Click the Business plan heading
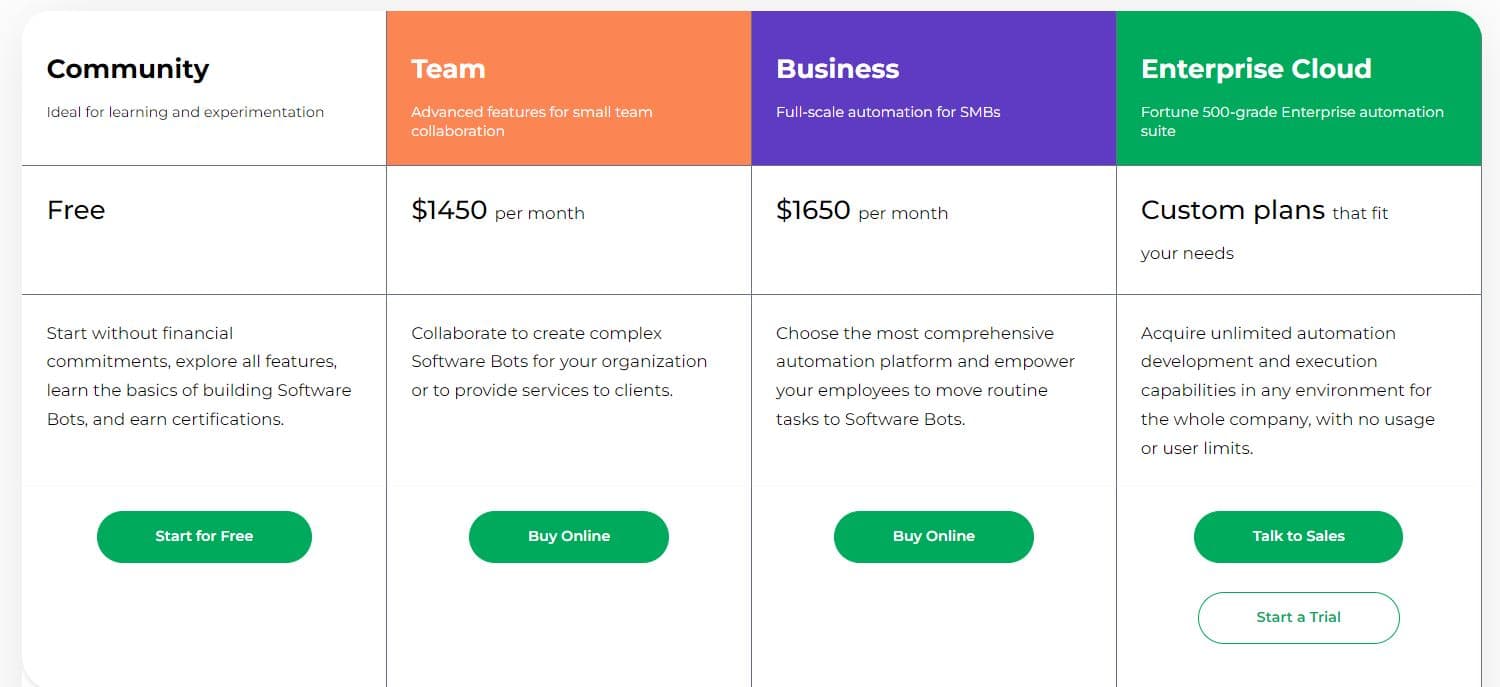1500x687 pixels. tap(837, 69)
